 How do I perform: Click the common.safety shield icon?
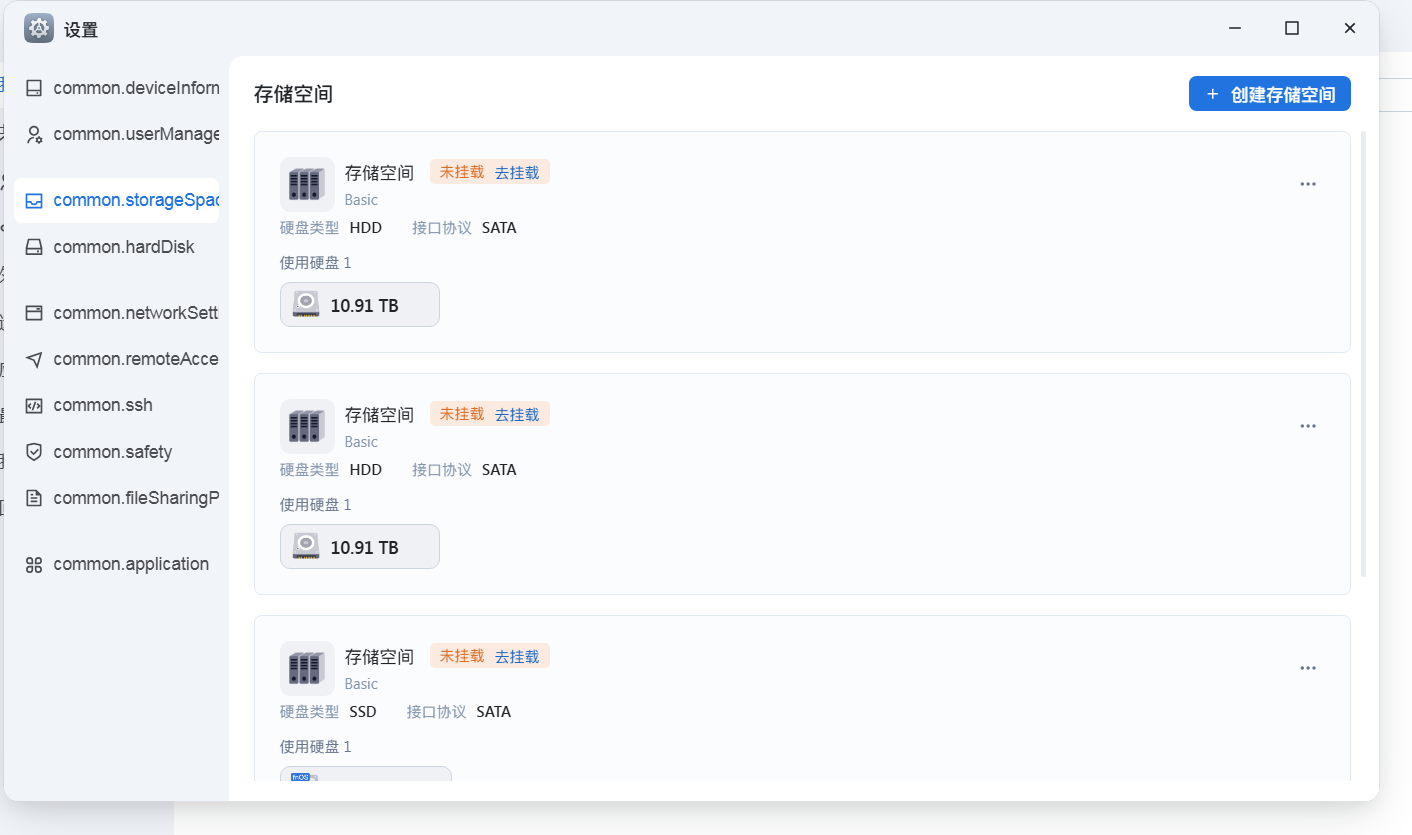point(34,452)
